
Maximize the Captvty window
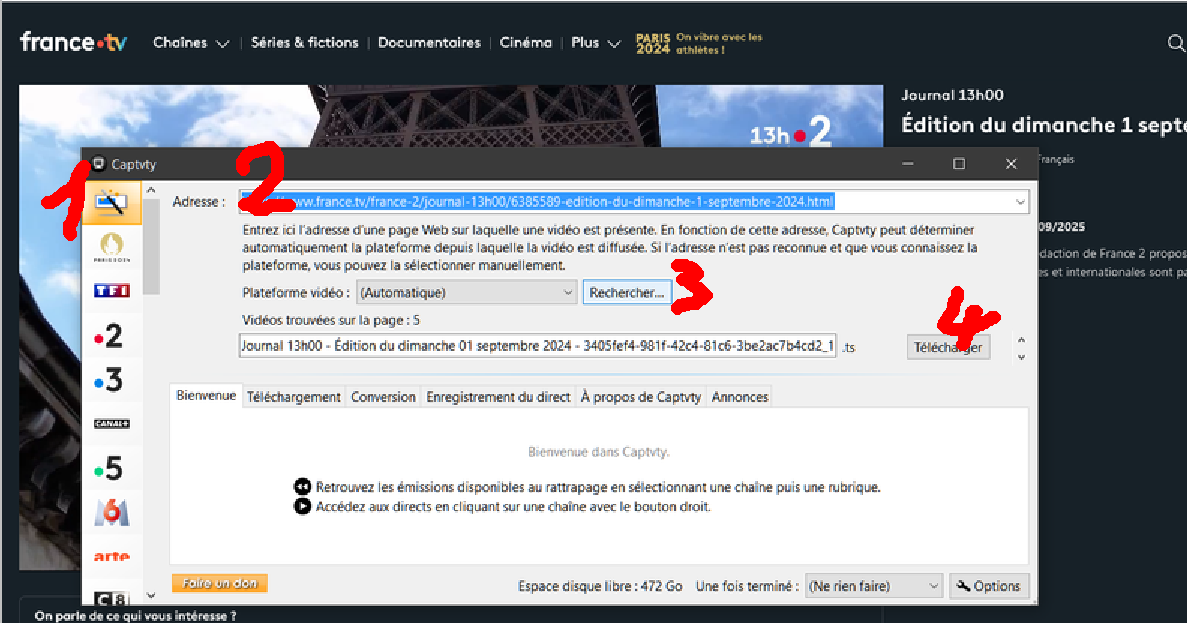[x=959, y=164]
